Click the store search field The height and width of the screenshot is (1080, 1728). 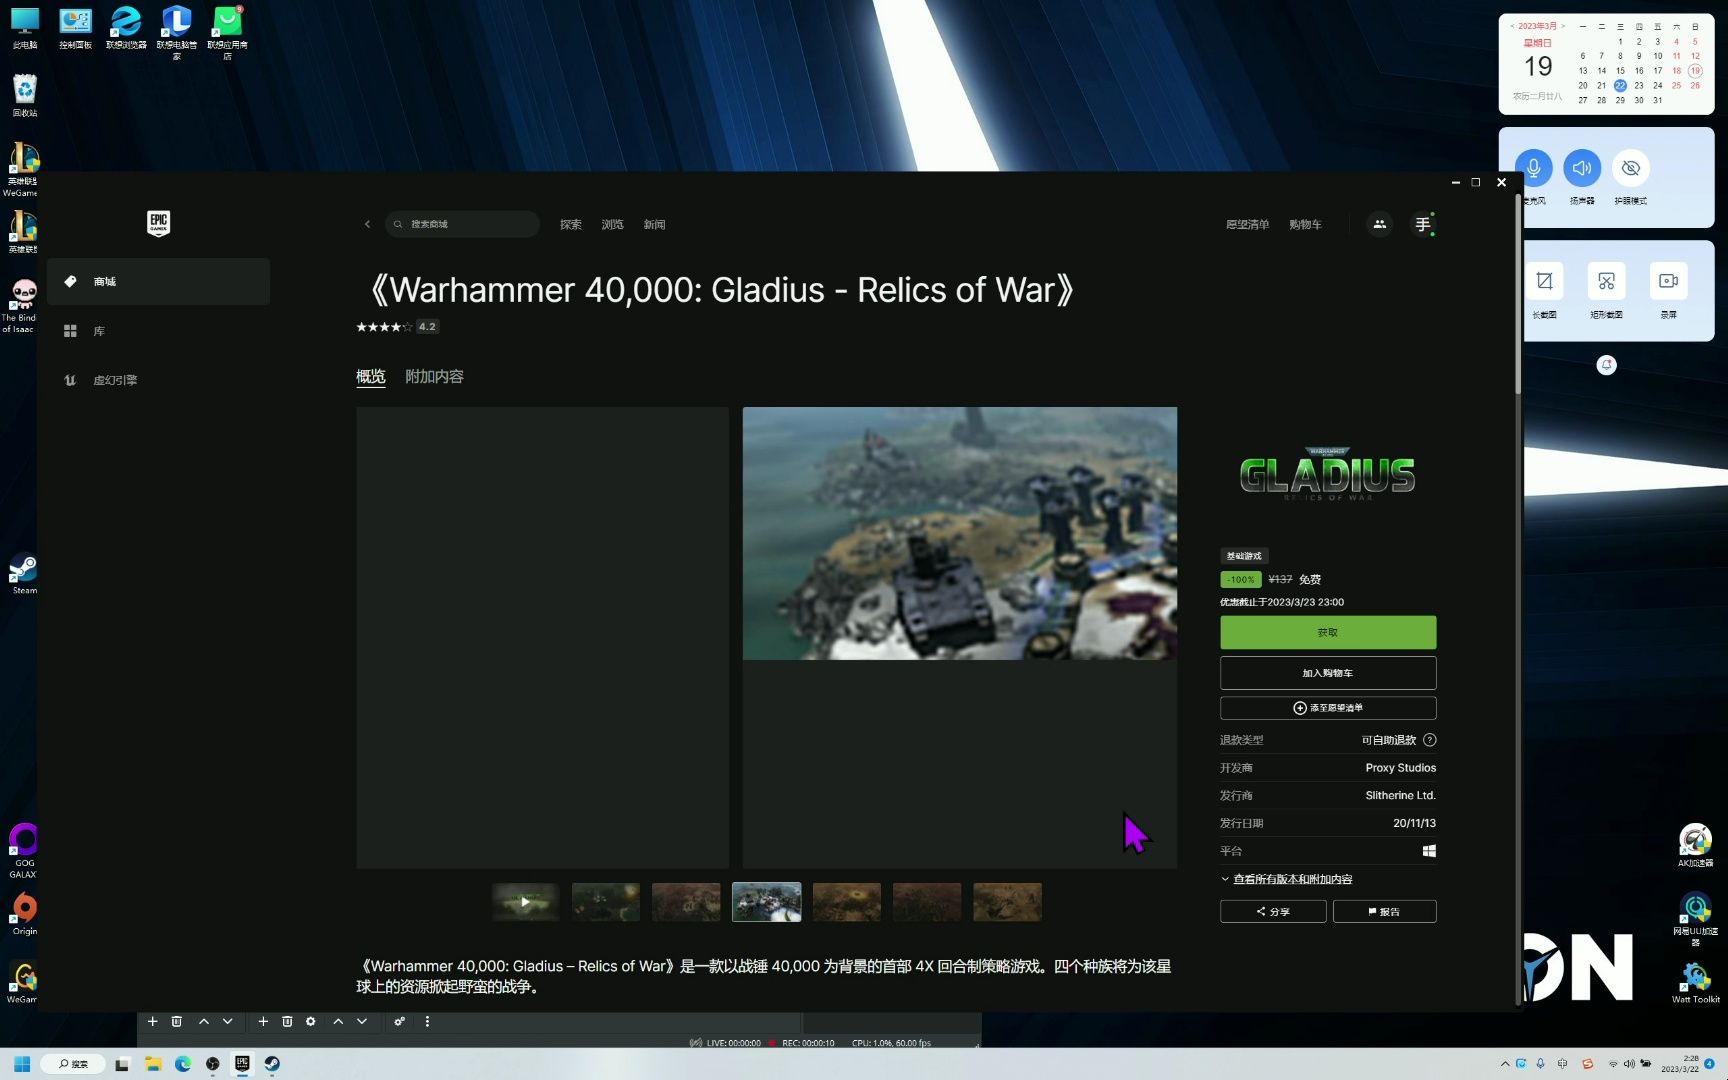462,224
